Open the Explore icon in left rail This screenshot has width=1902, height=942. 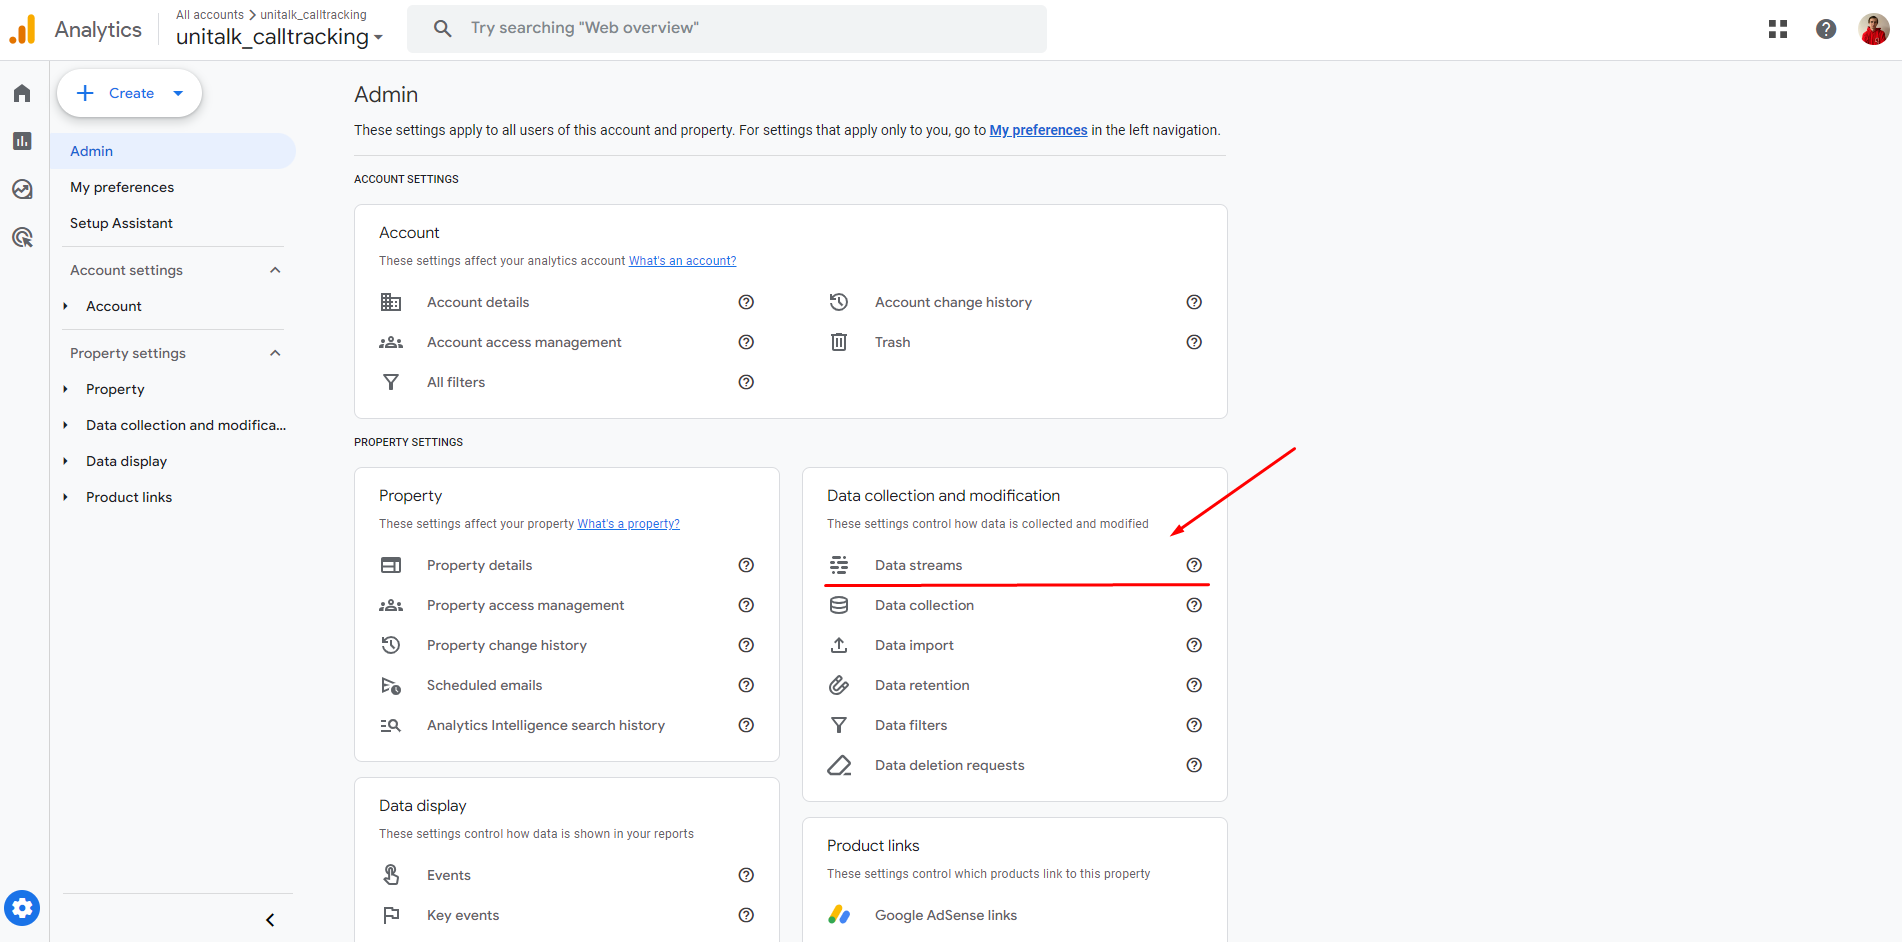[22, 189]
